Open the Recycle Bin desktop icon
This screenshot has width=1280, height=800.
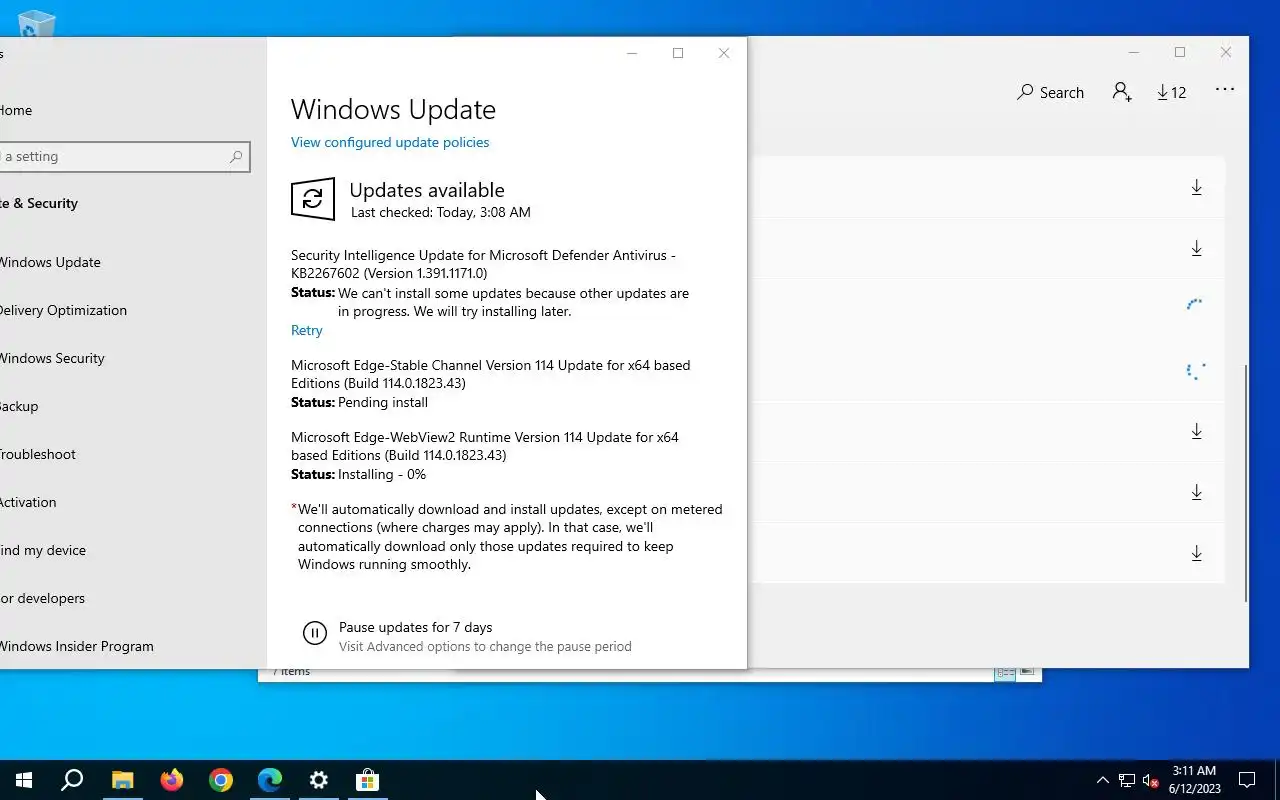37,22
